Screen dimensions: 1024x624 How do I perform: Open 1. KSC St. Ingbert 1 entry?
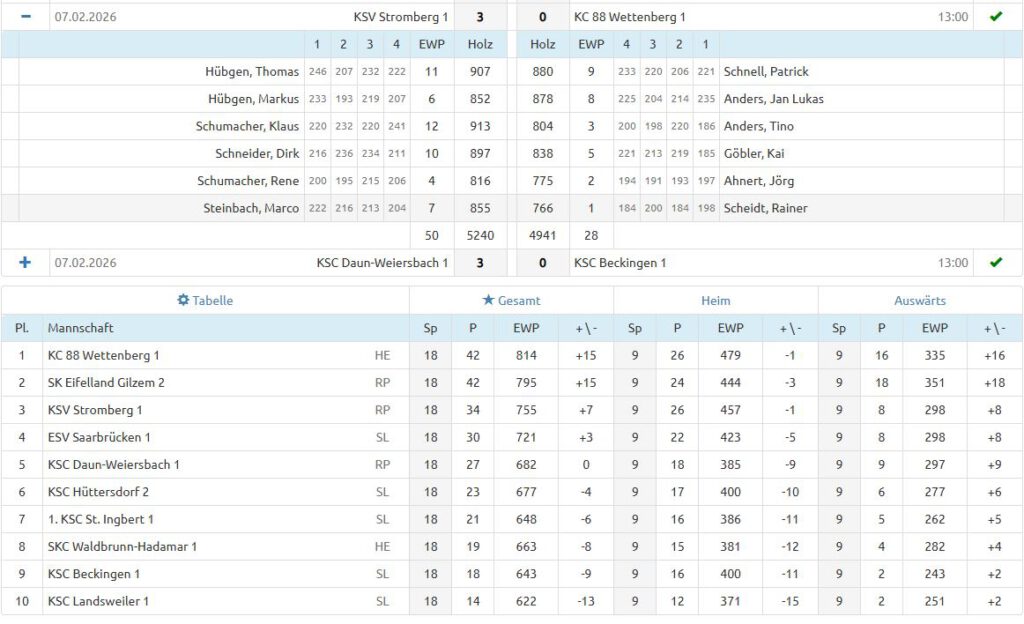tap(100, 519)
